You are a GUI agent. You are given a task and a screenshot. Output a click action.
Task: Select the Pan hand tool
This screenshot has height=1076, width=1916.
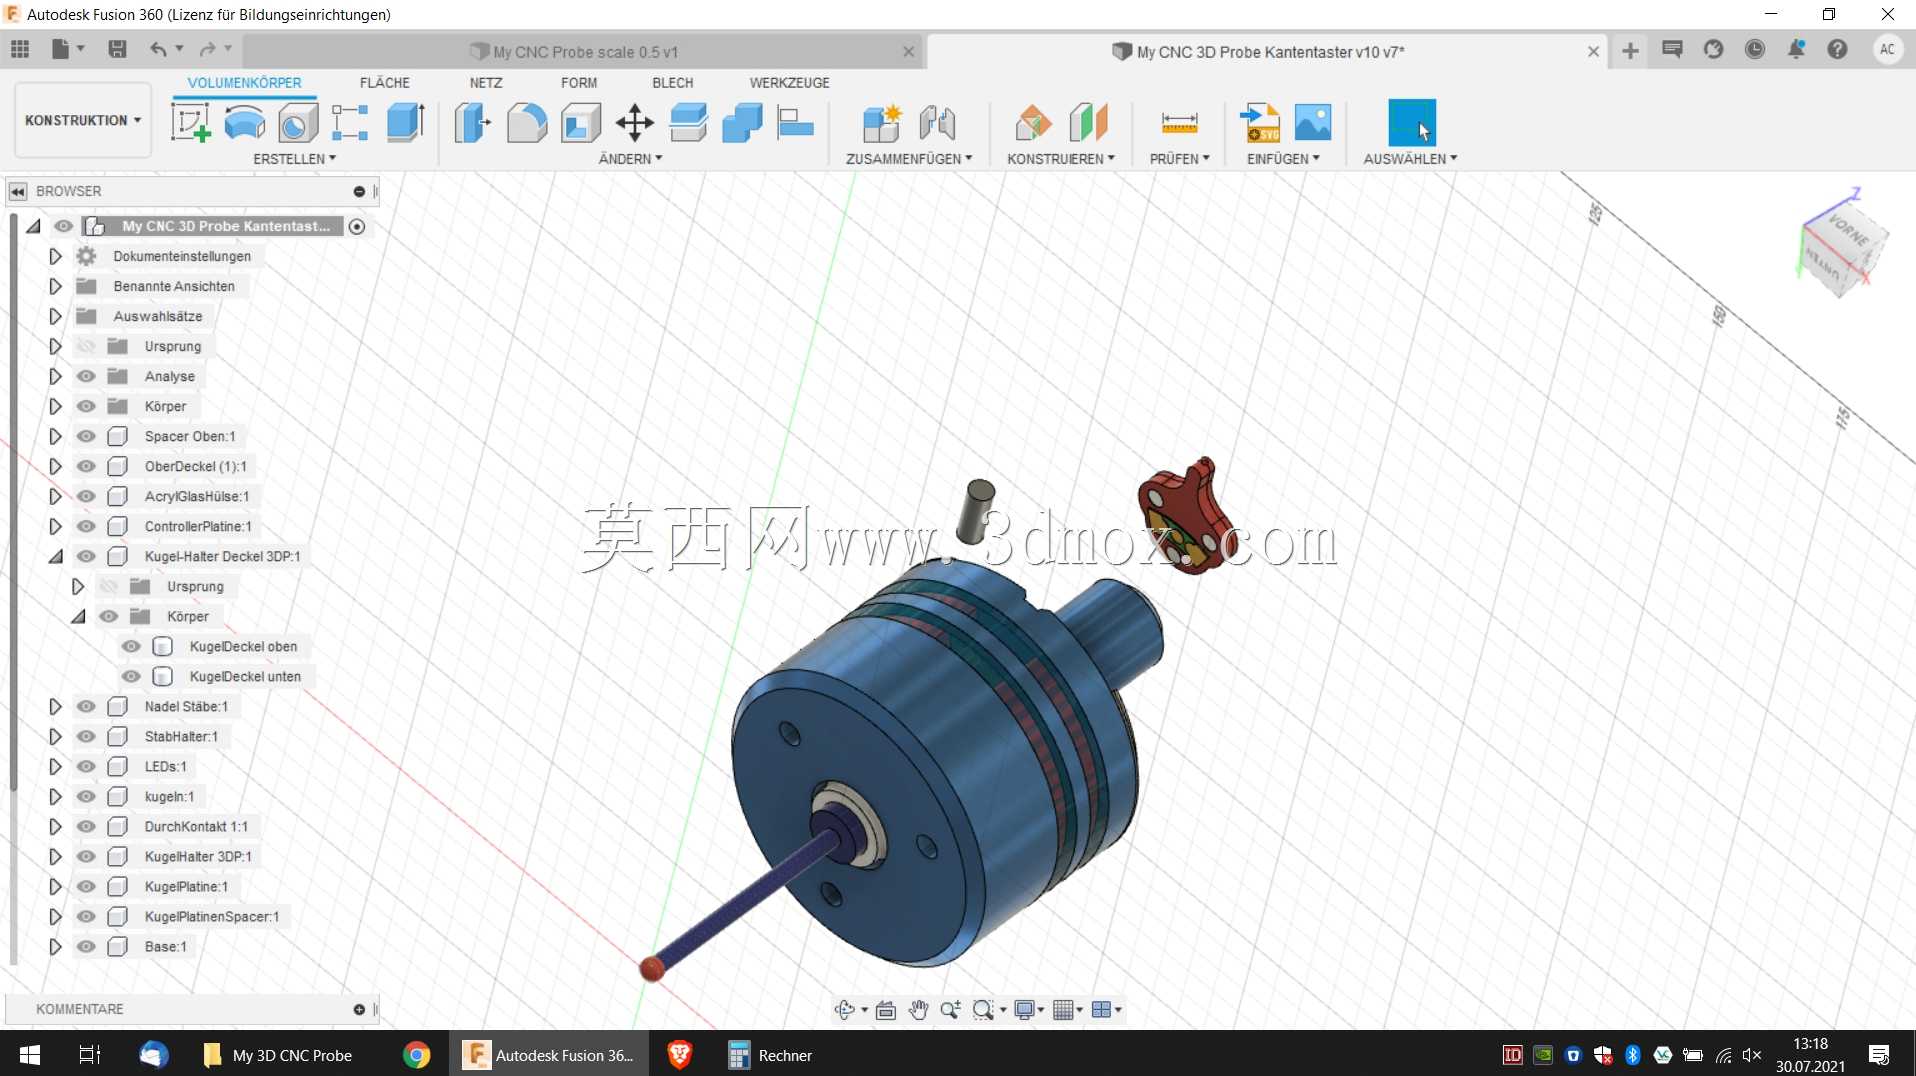919,1010
